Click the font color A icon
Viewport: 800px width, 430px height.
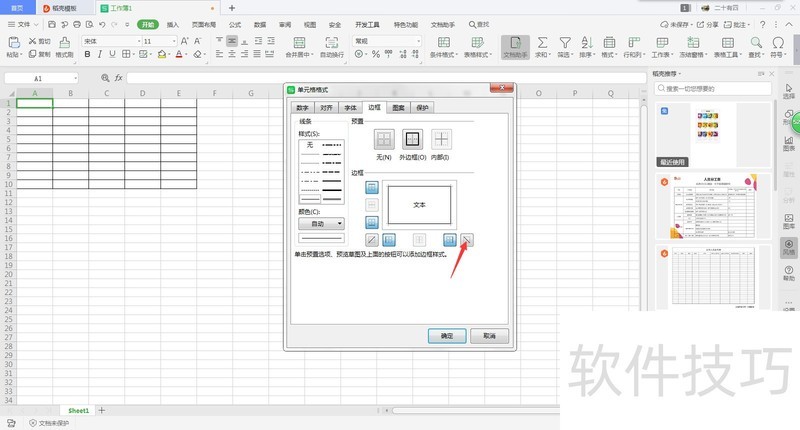click(x=179, y=54)
